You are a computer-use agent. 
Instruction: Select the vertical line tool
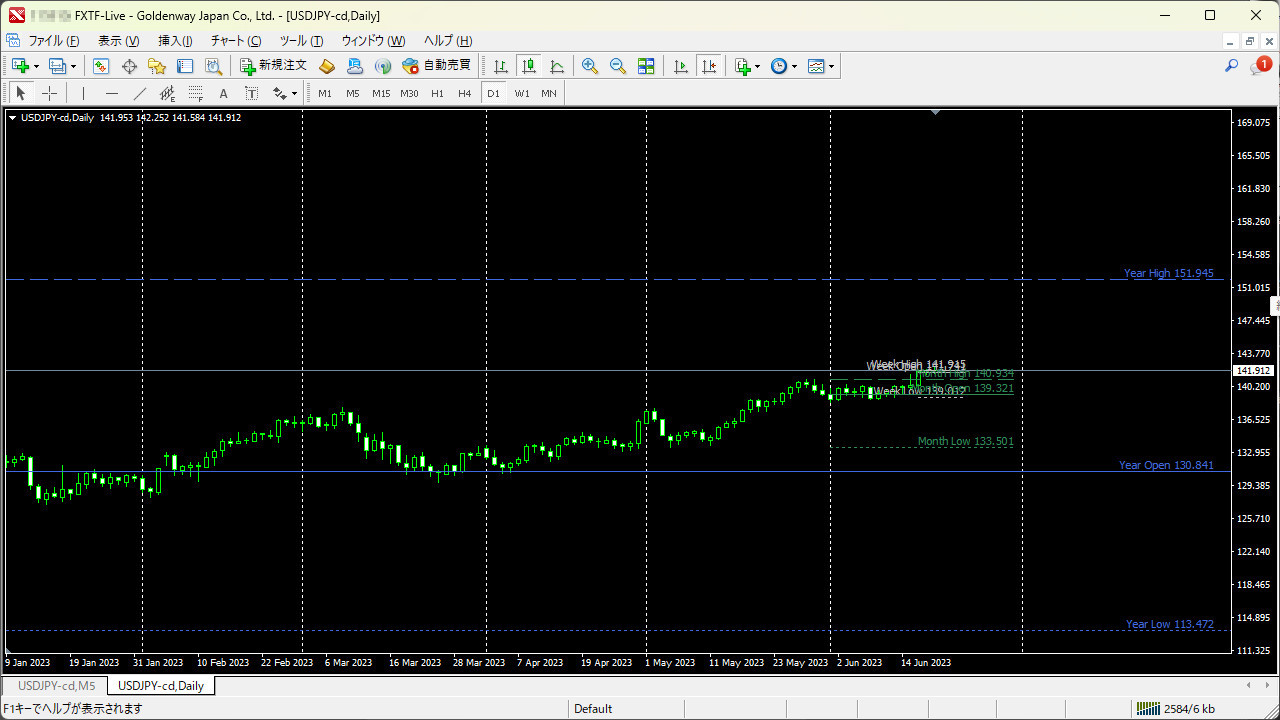(x=83, y=93)
